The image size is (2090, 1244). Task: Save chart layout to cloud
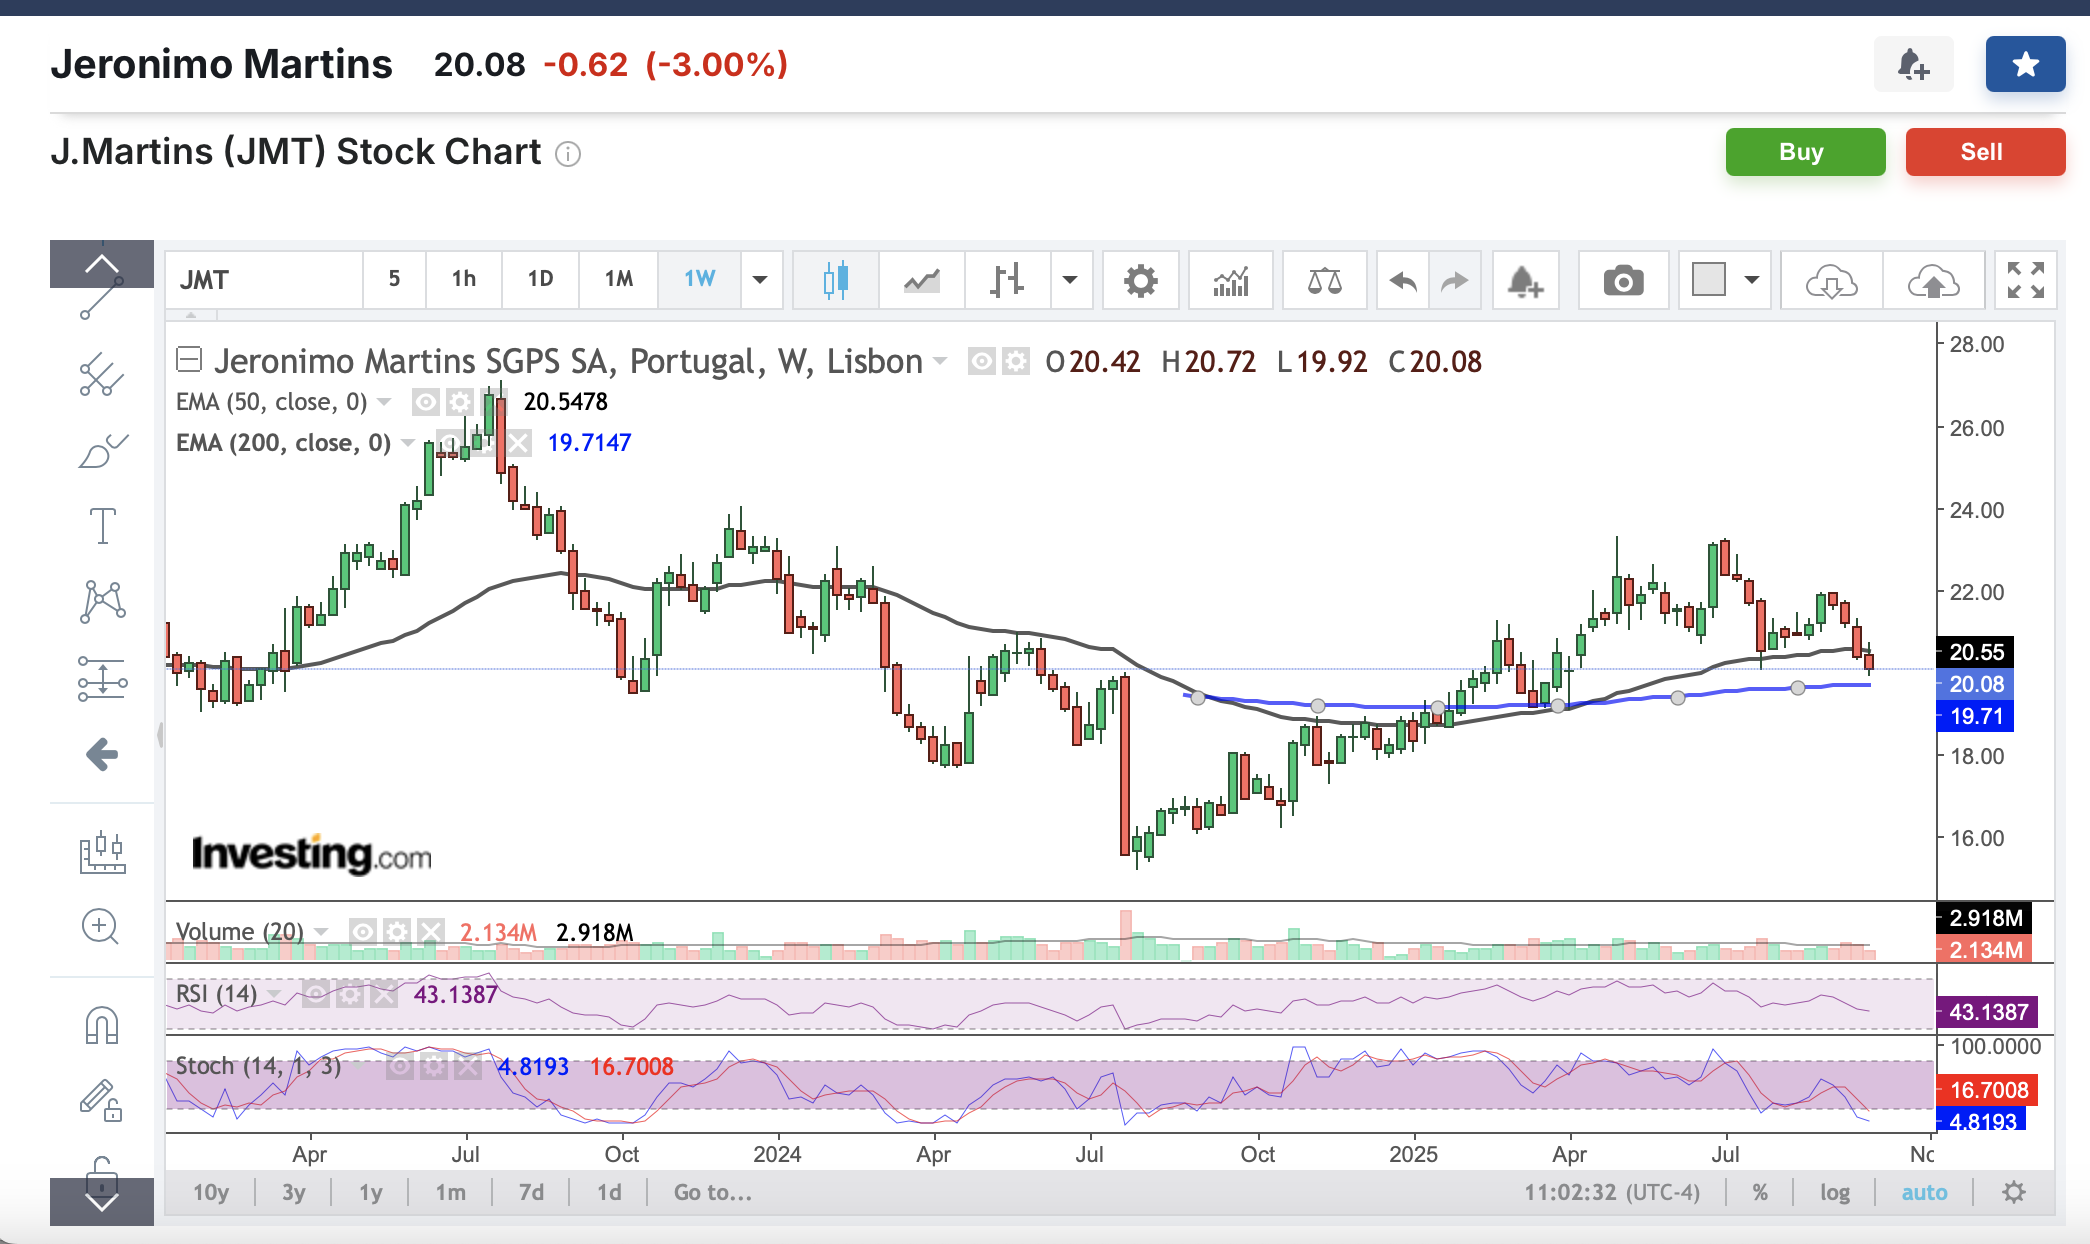[x=1933, y=281]
